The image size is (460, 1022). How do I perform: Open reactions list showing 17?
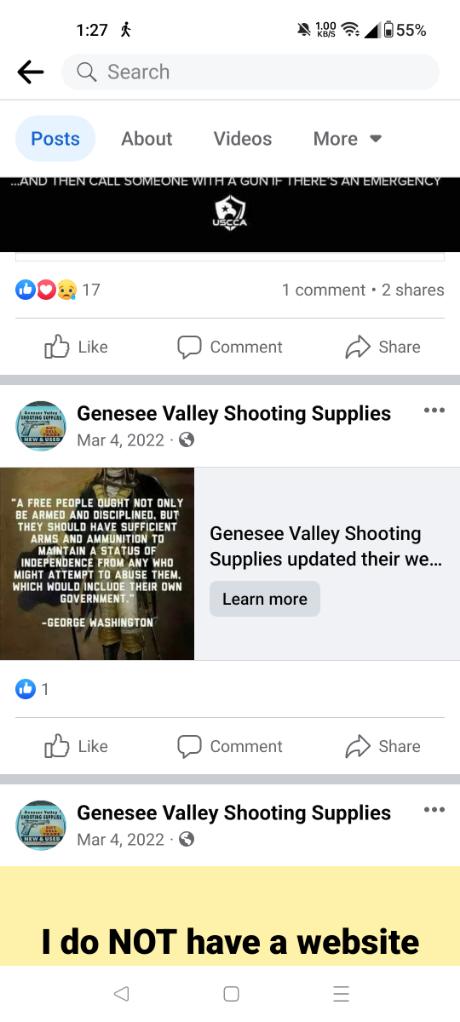coord(57,290)
